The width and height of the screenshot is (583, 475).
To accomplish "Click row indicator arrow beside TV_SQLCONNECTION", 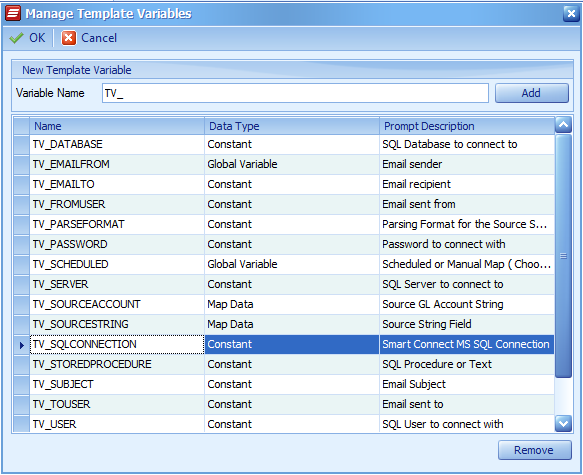I will (22, 345).
